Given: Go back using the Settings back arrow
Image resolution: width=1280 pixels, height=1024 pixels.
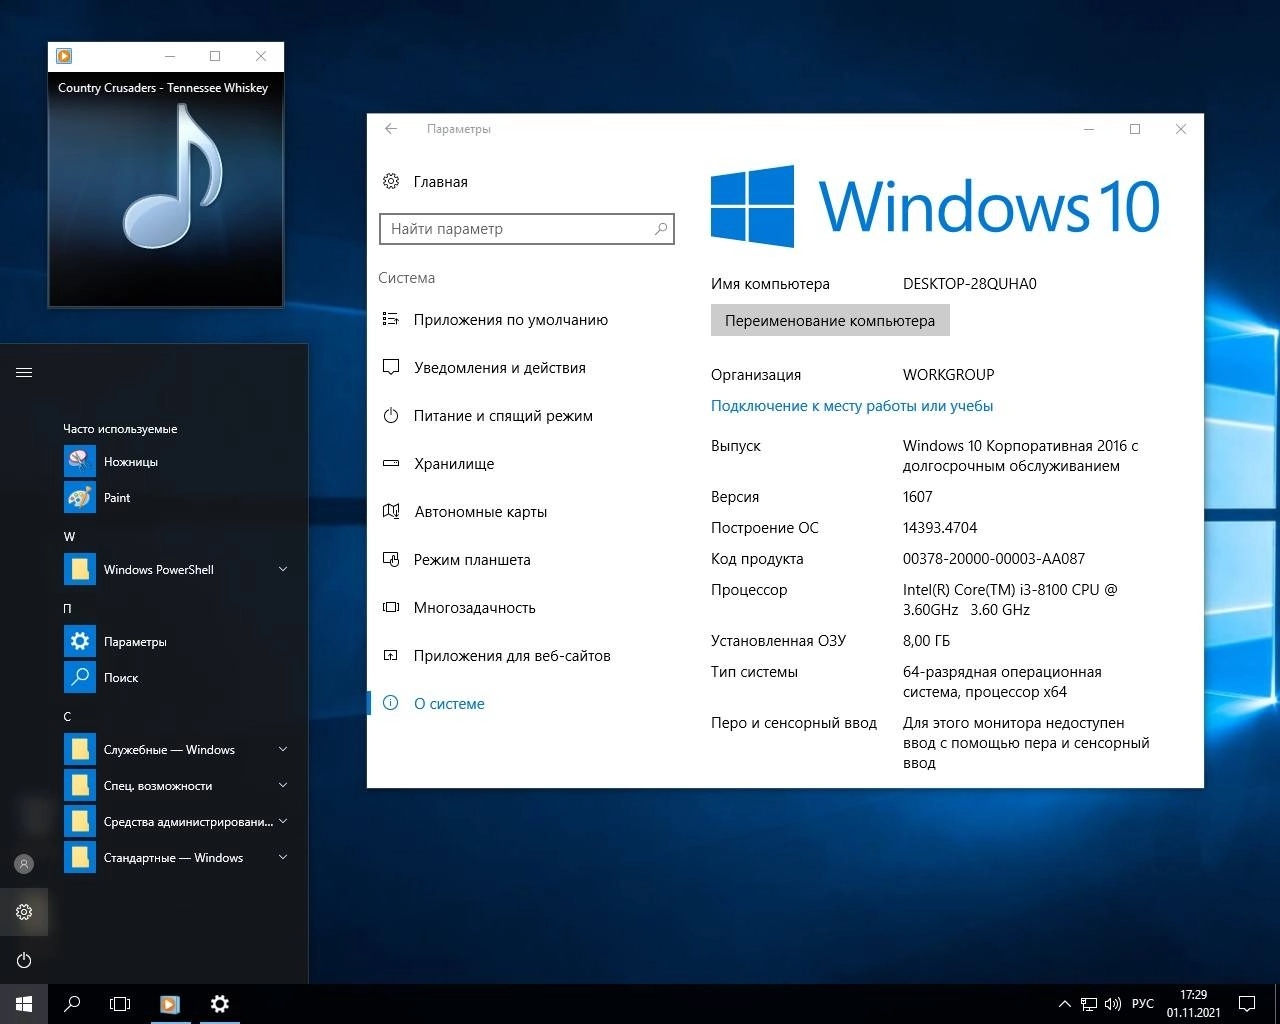Looking at the screenshot, I should [x=391, y=129].
